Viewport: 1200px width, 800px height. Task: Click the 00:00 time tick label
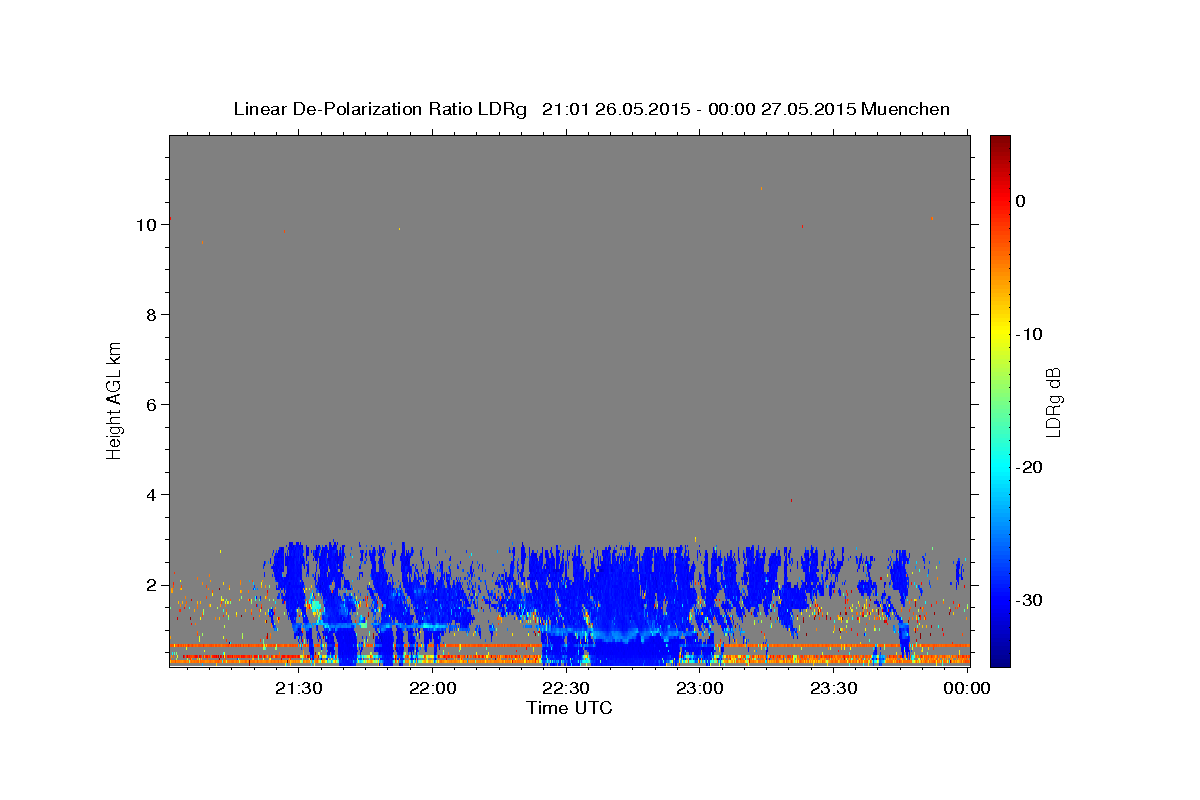pyautogui.click(x=967, y=688)
